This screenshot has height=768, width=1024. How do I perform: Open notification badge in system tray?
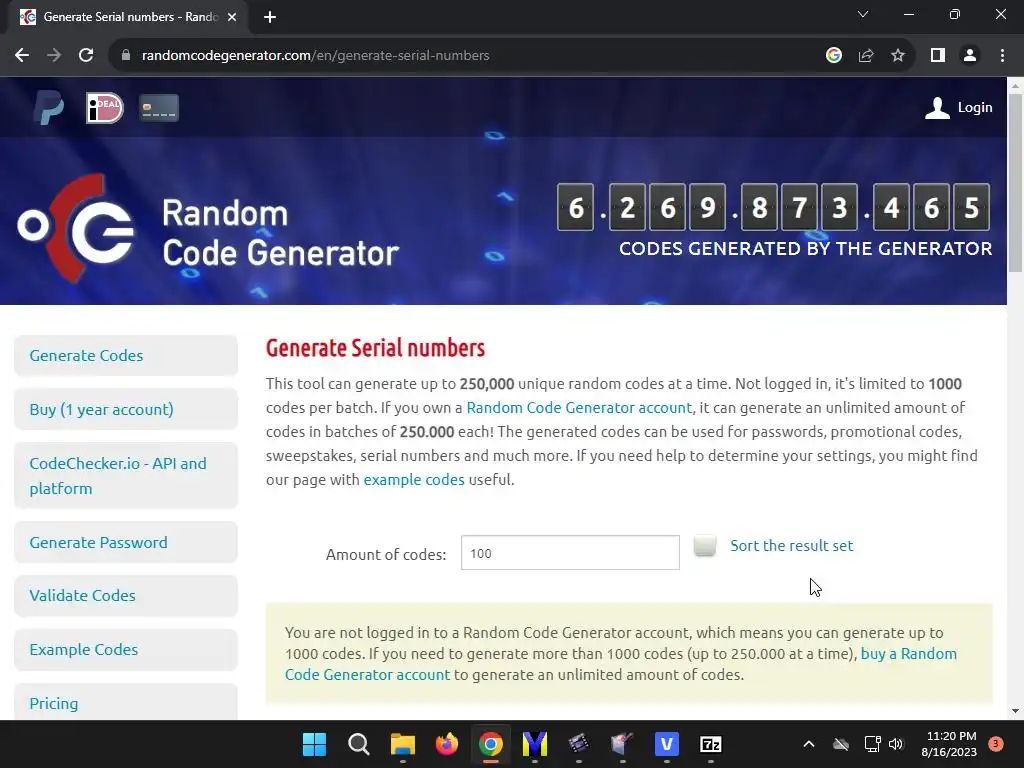click(996, 744)
